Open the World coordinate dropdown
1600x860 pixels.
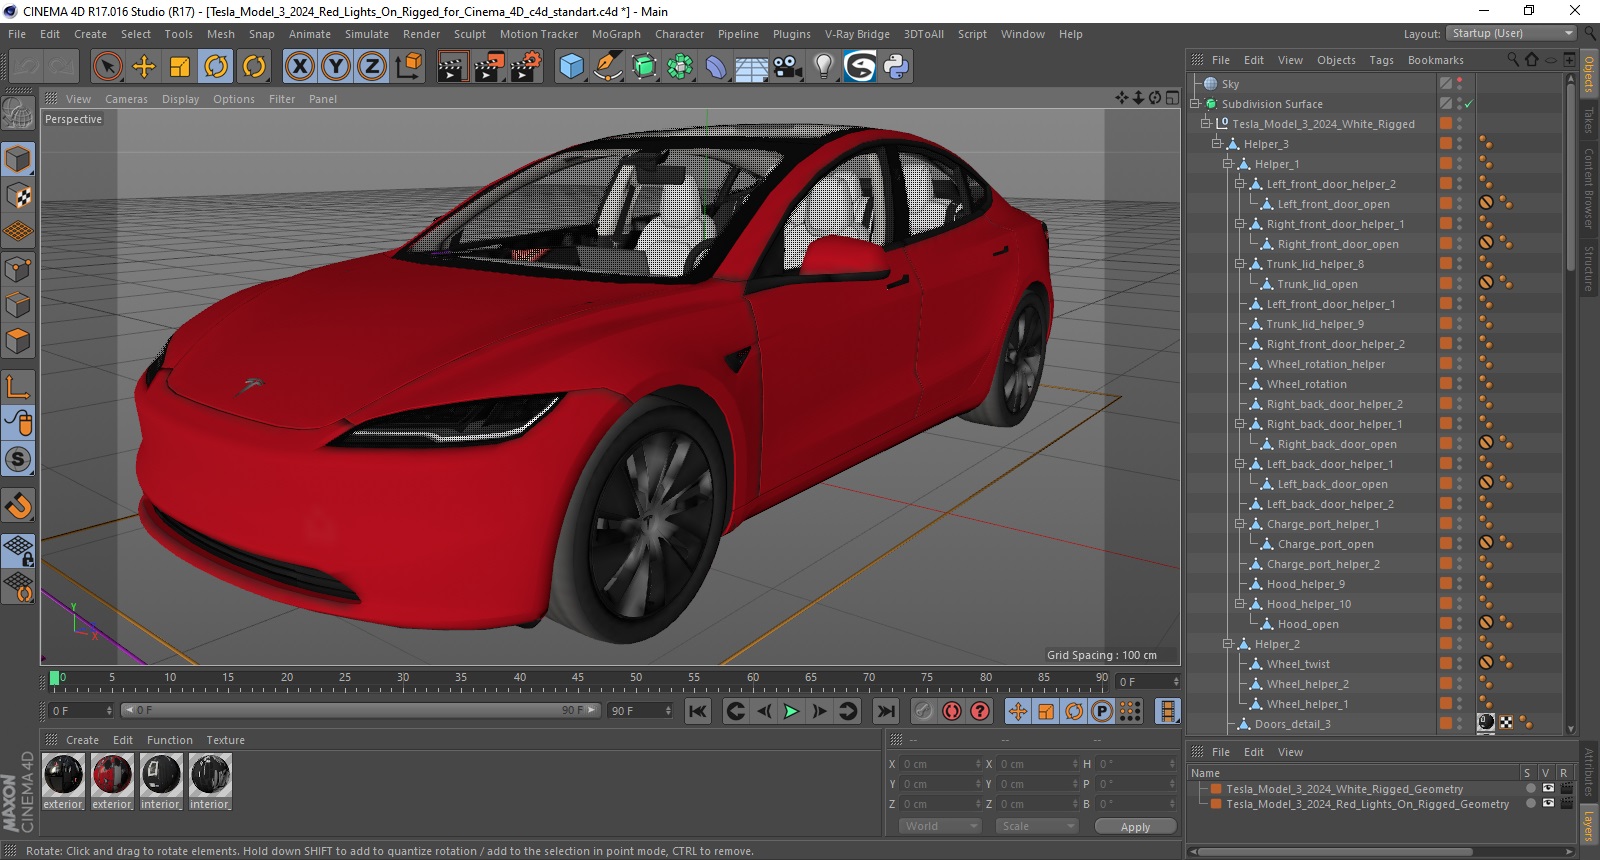click(939, 826)
